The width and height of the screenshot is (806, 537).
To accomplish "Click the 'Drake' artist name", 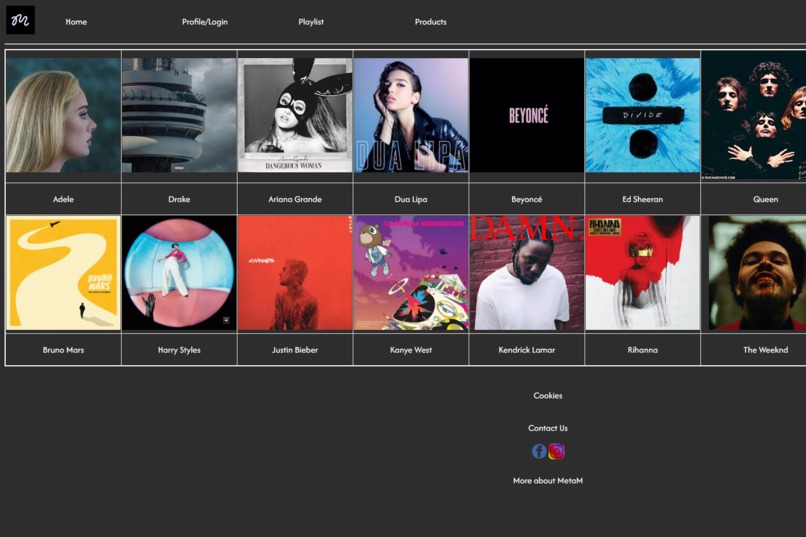I will [x=179, y=199].
